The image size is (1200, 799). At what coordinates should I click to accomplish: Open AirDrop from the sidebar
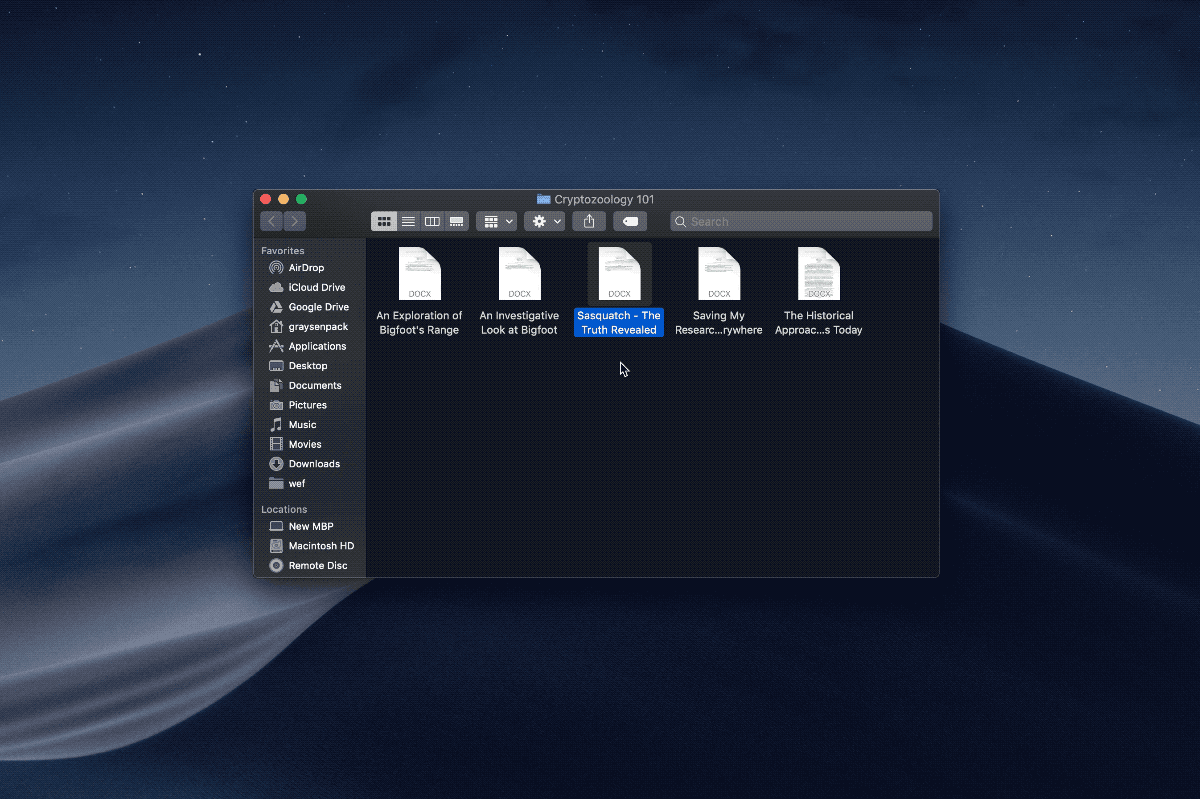(306, 268)
